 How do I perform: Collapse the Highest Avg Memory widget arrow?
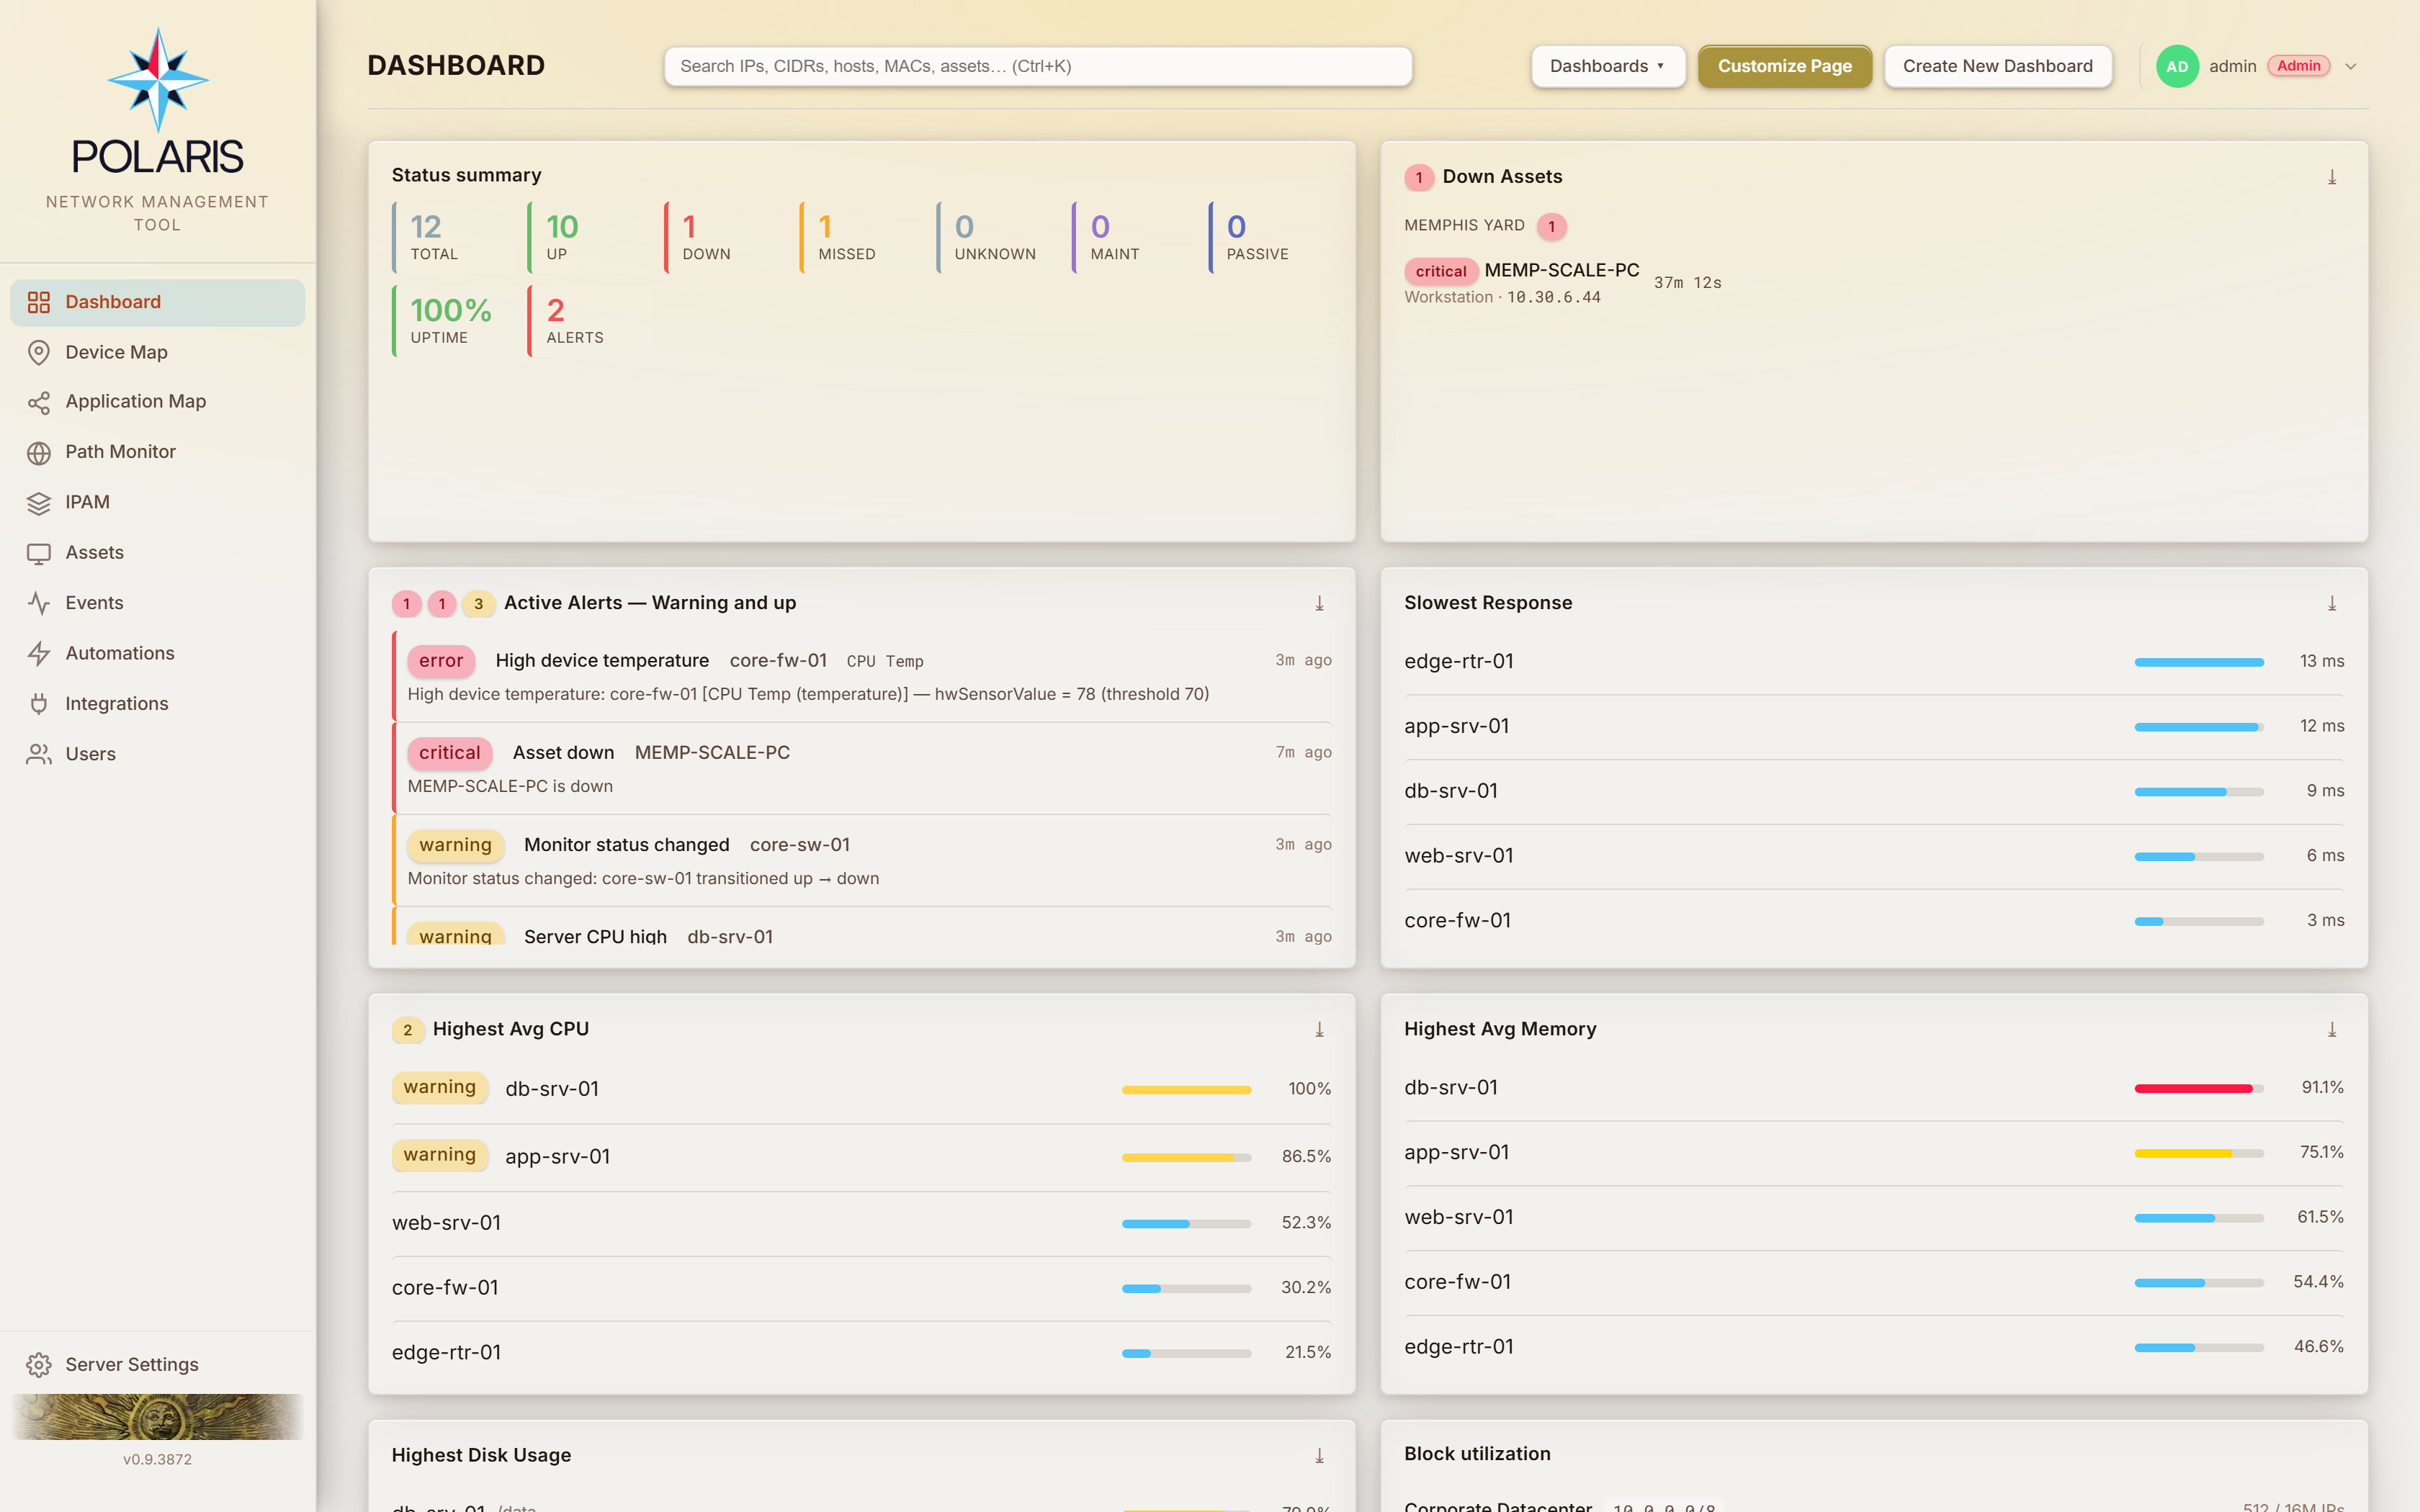click(2331, 1029)
